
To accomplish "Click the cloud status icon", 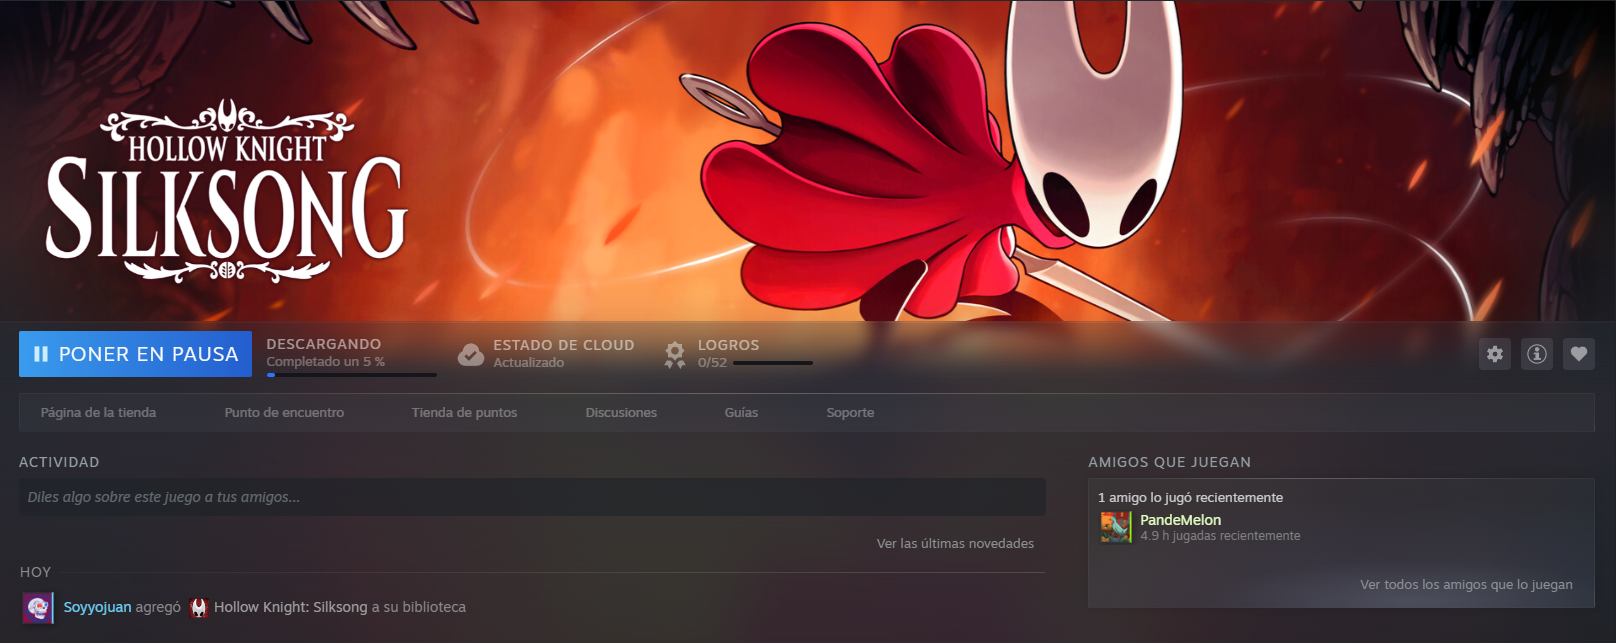I will 471,354.
